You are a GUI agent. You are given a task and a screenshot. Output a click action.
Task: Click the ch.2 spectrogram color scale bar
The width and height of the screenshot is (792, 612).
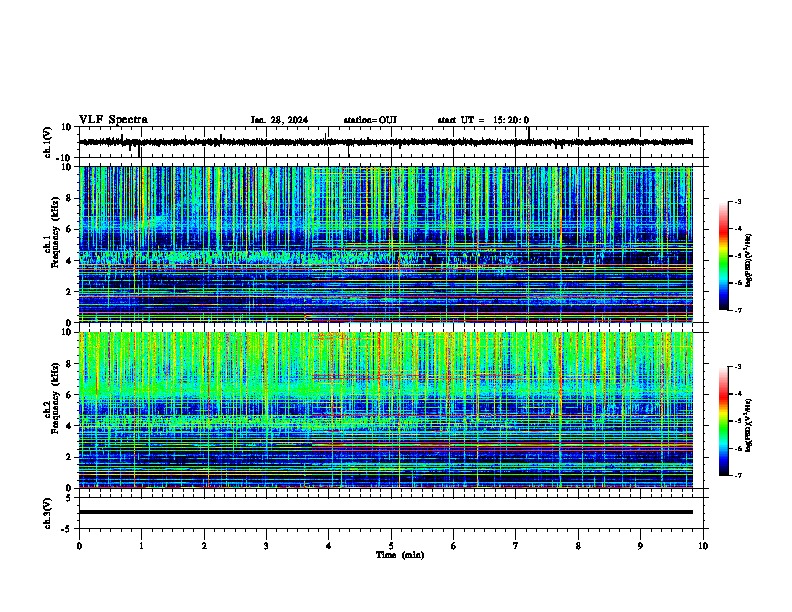pyautogui.click(x=724, y=421)
